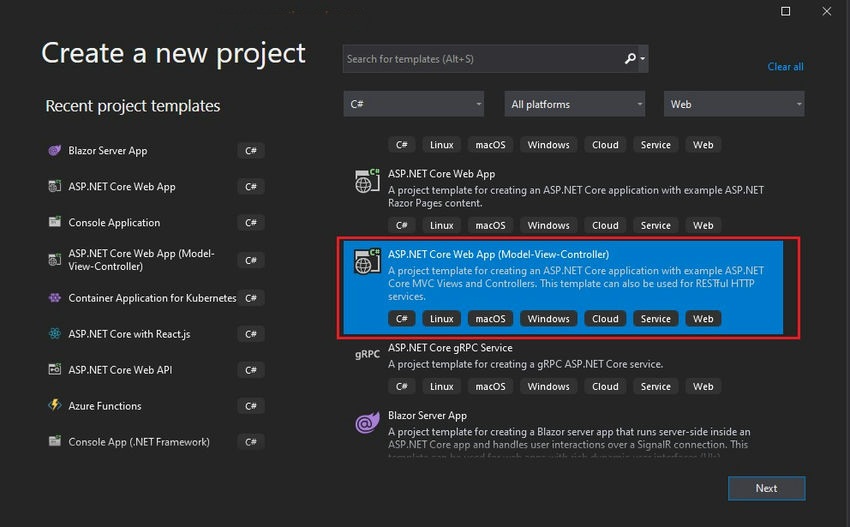
Task: Select Blazor Server App title in template list
Action: coord(427,415)
